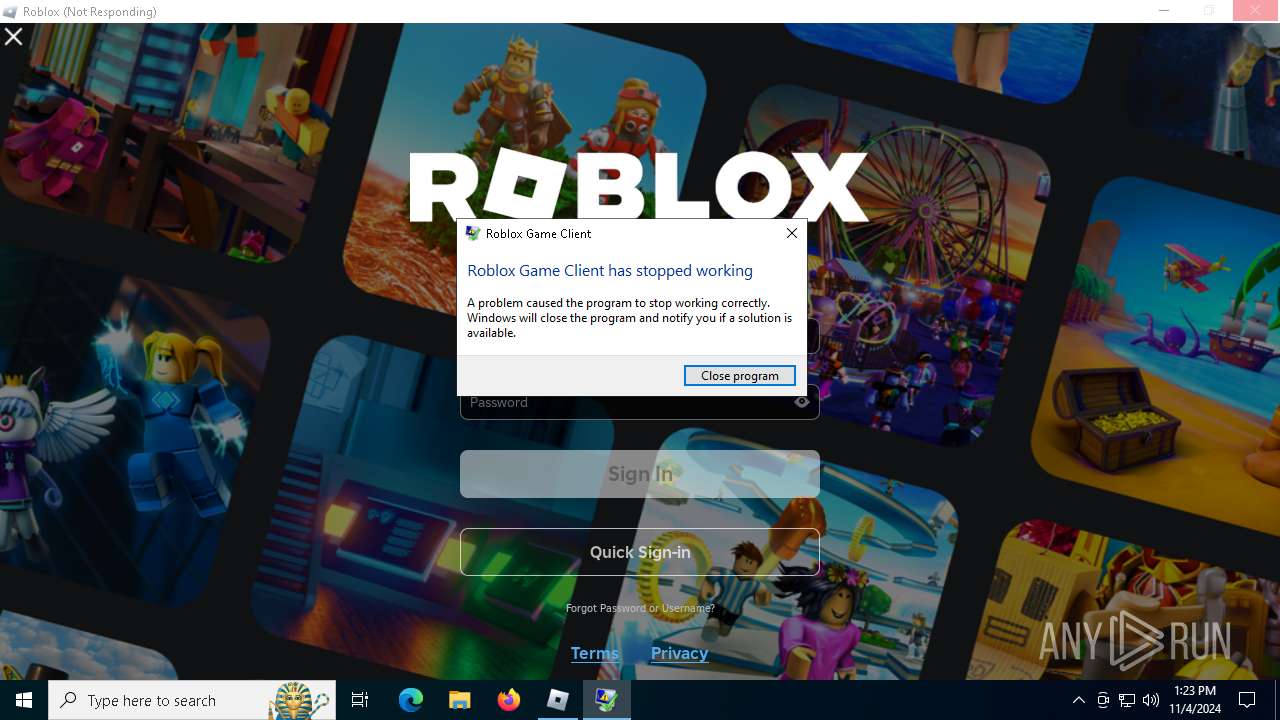1280x720 pixels.
Task: Close the Roblox (Not Responding) window
Action: 1255,11
